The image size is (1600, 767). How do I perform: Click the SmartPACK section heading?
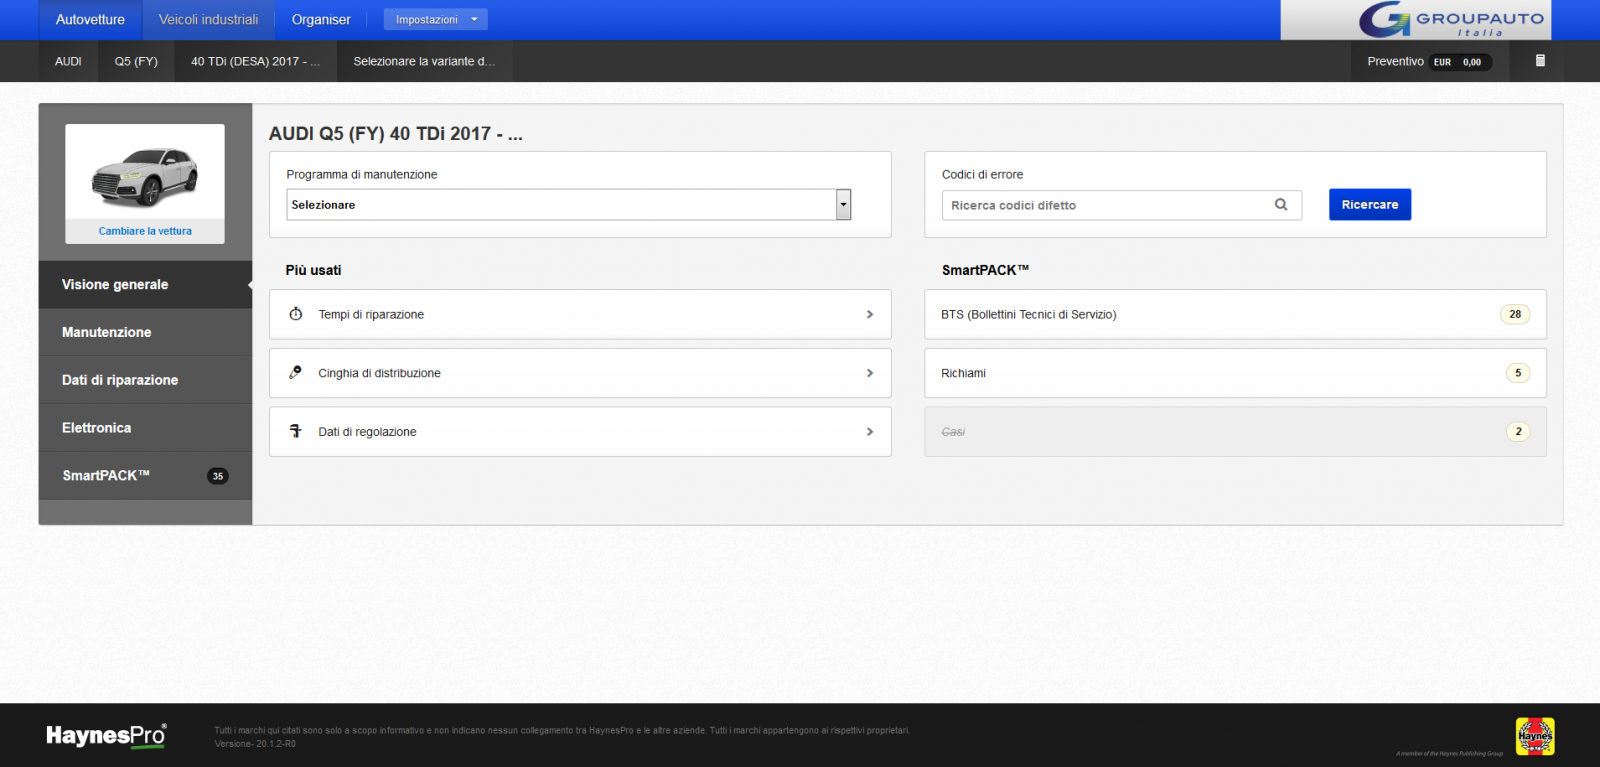985,270
